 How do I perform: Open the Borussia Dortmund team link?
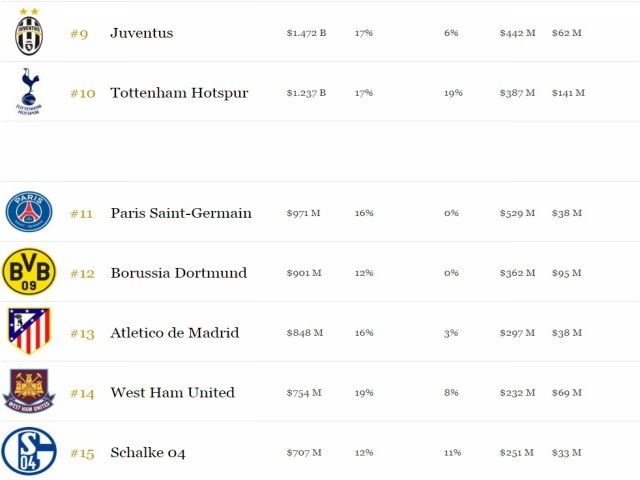[x=179, y=273]
